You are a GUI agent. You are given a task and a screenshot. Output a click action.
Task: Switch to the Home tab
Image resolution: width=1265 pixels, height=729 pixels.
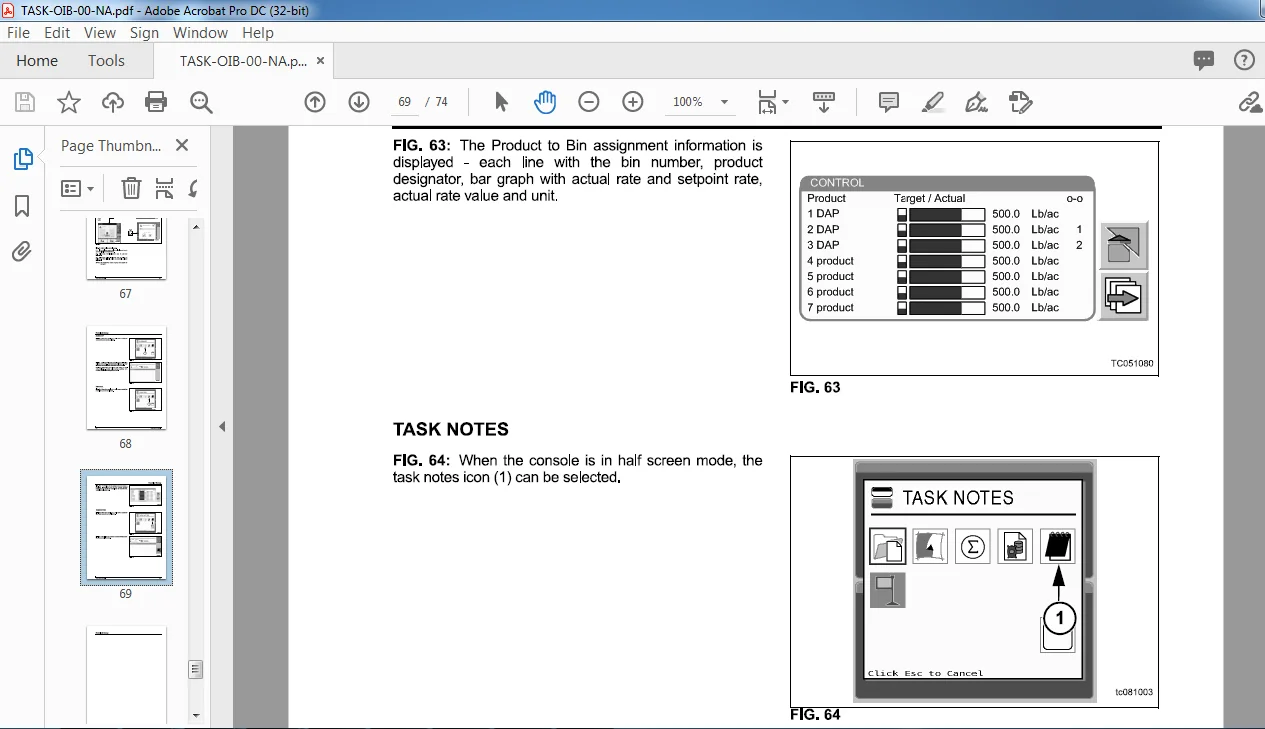pyautogui.click(x=37, y=60)
